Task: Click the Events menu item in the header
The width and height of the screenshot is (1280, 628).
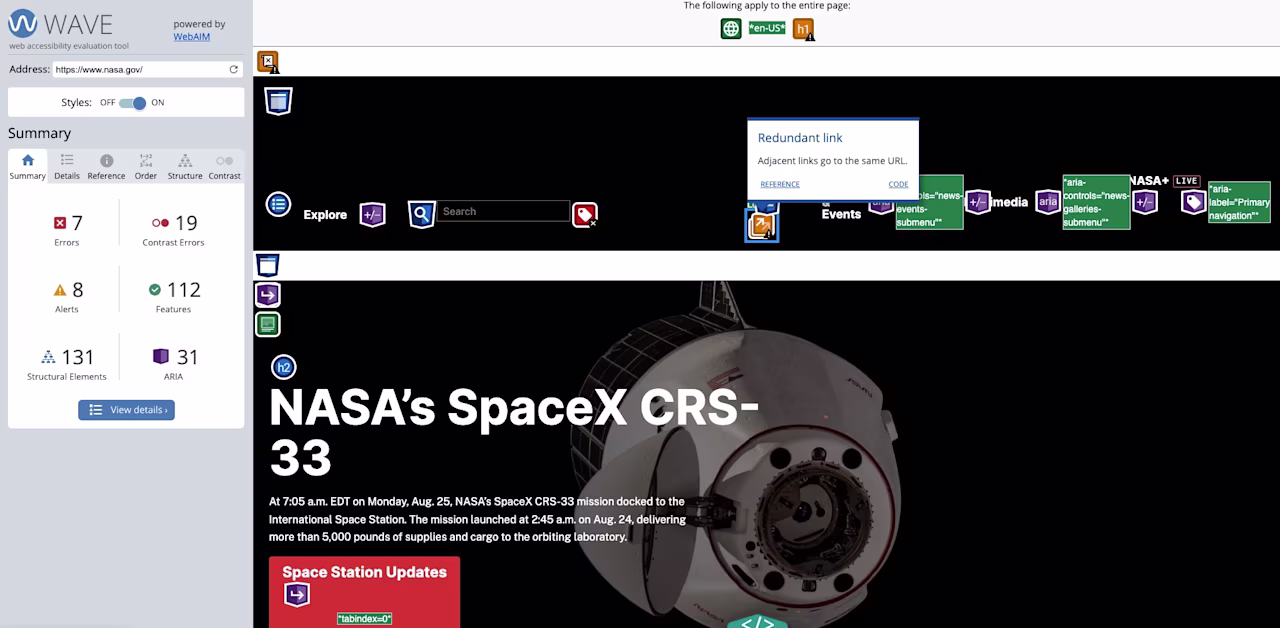Action: pyautogui.click(x=841, y=214)
